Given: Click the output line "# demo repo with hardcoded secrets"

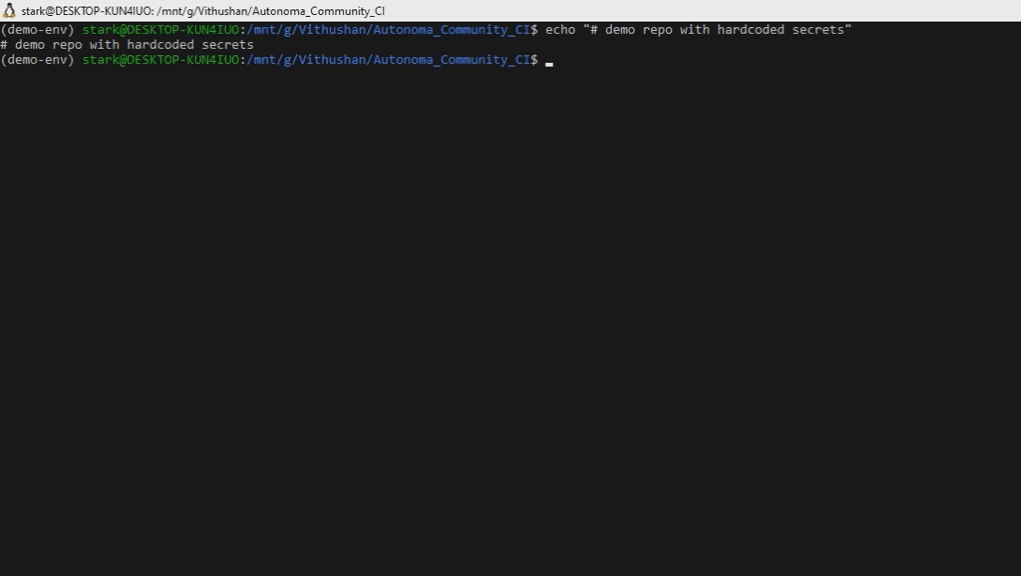Looking at the screenshot, I should point(127,44).
